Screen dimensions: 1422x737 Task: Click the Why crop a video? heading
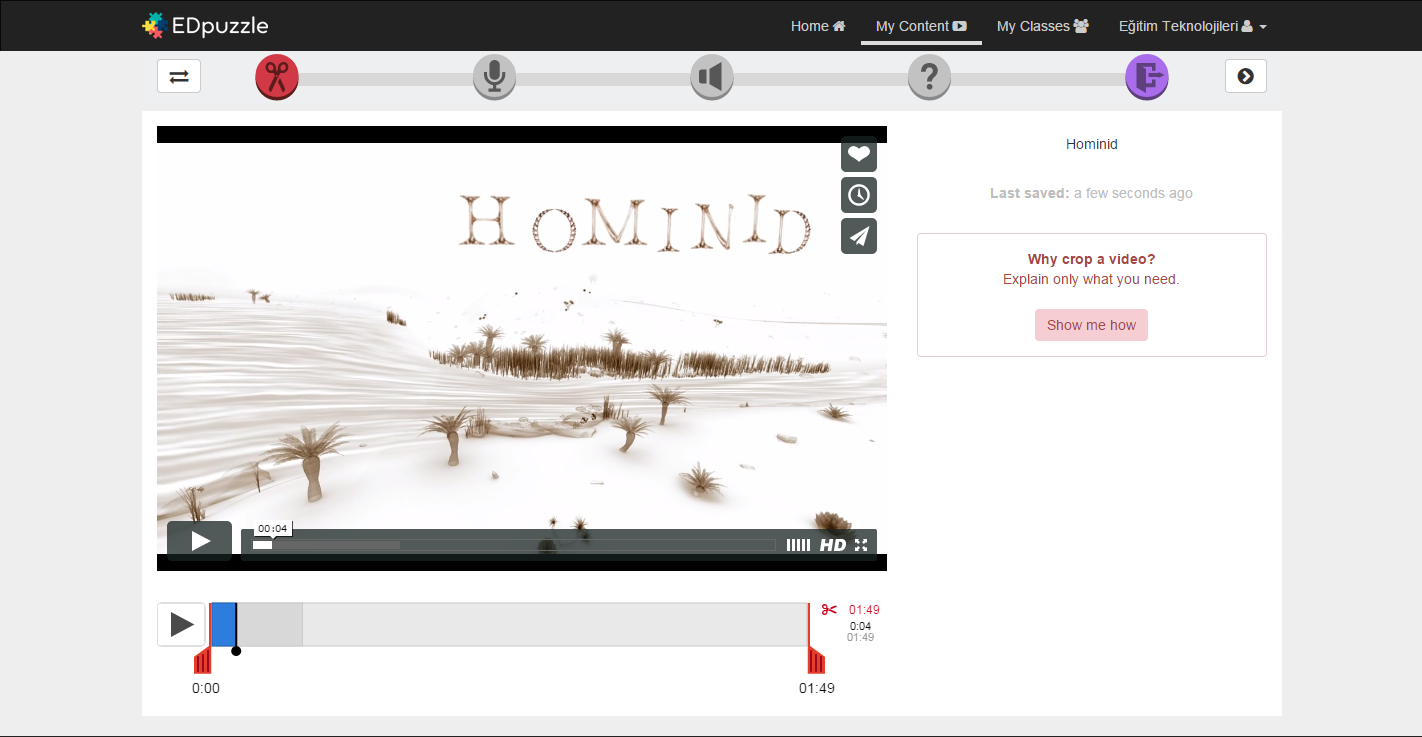pyautogui.click(x=1091, y=259)
